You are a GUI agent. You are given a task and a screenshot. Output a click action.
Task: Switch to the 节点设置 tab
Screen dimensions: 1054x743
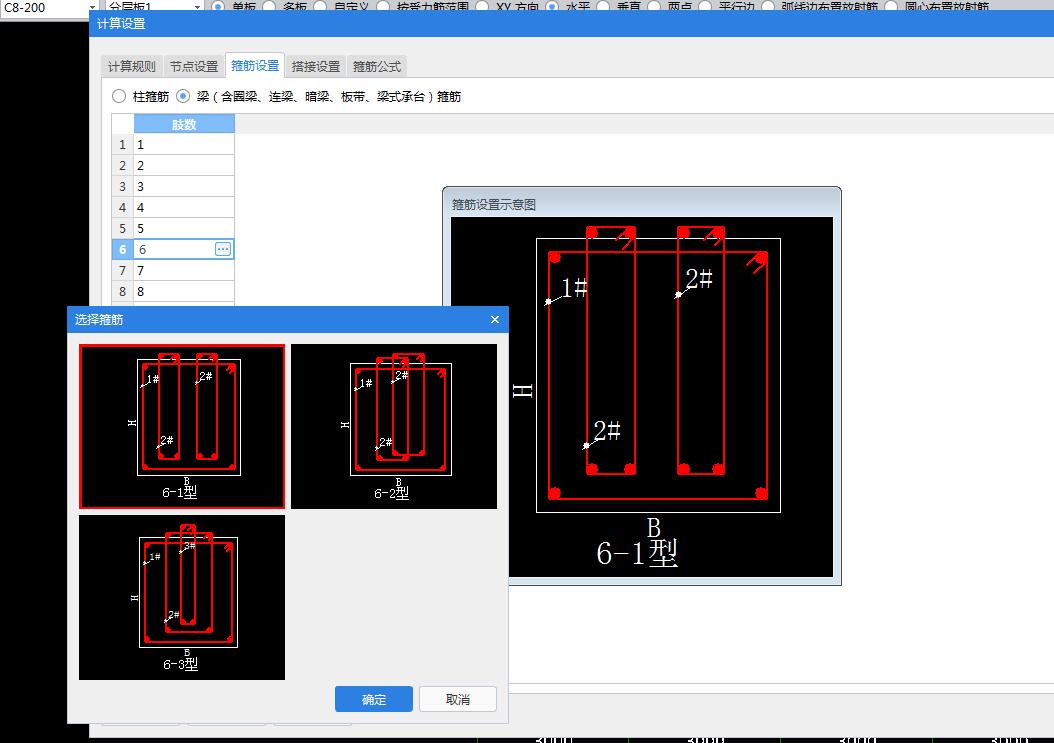(194, 66)
